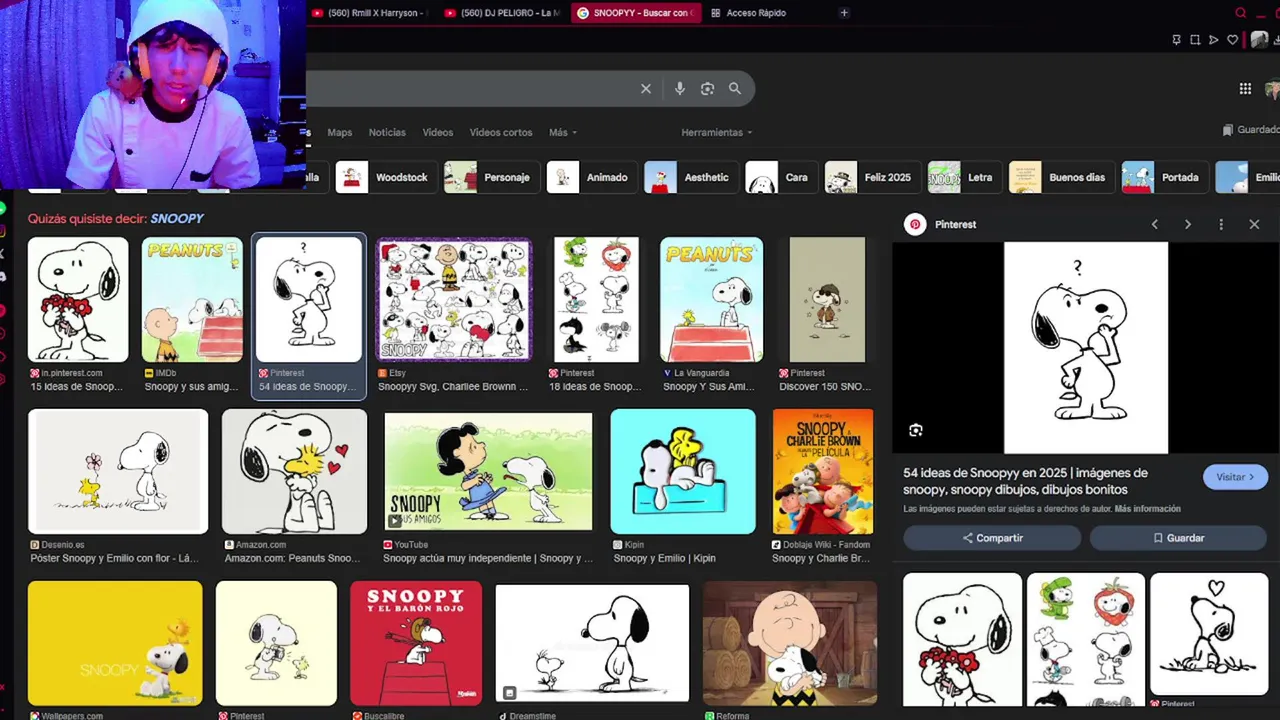Open the Dreamstime Snoopy and bird image
Image resolution: width=1280 pixels, height=720 pixels.
(x=592, y=643)
